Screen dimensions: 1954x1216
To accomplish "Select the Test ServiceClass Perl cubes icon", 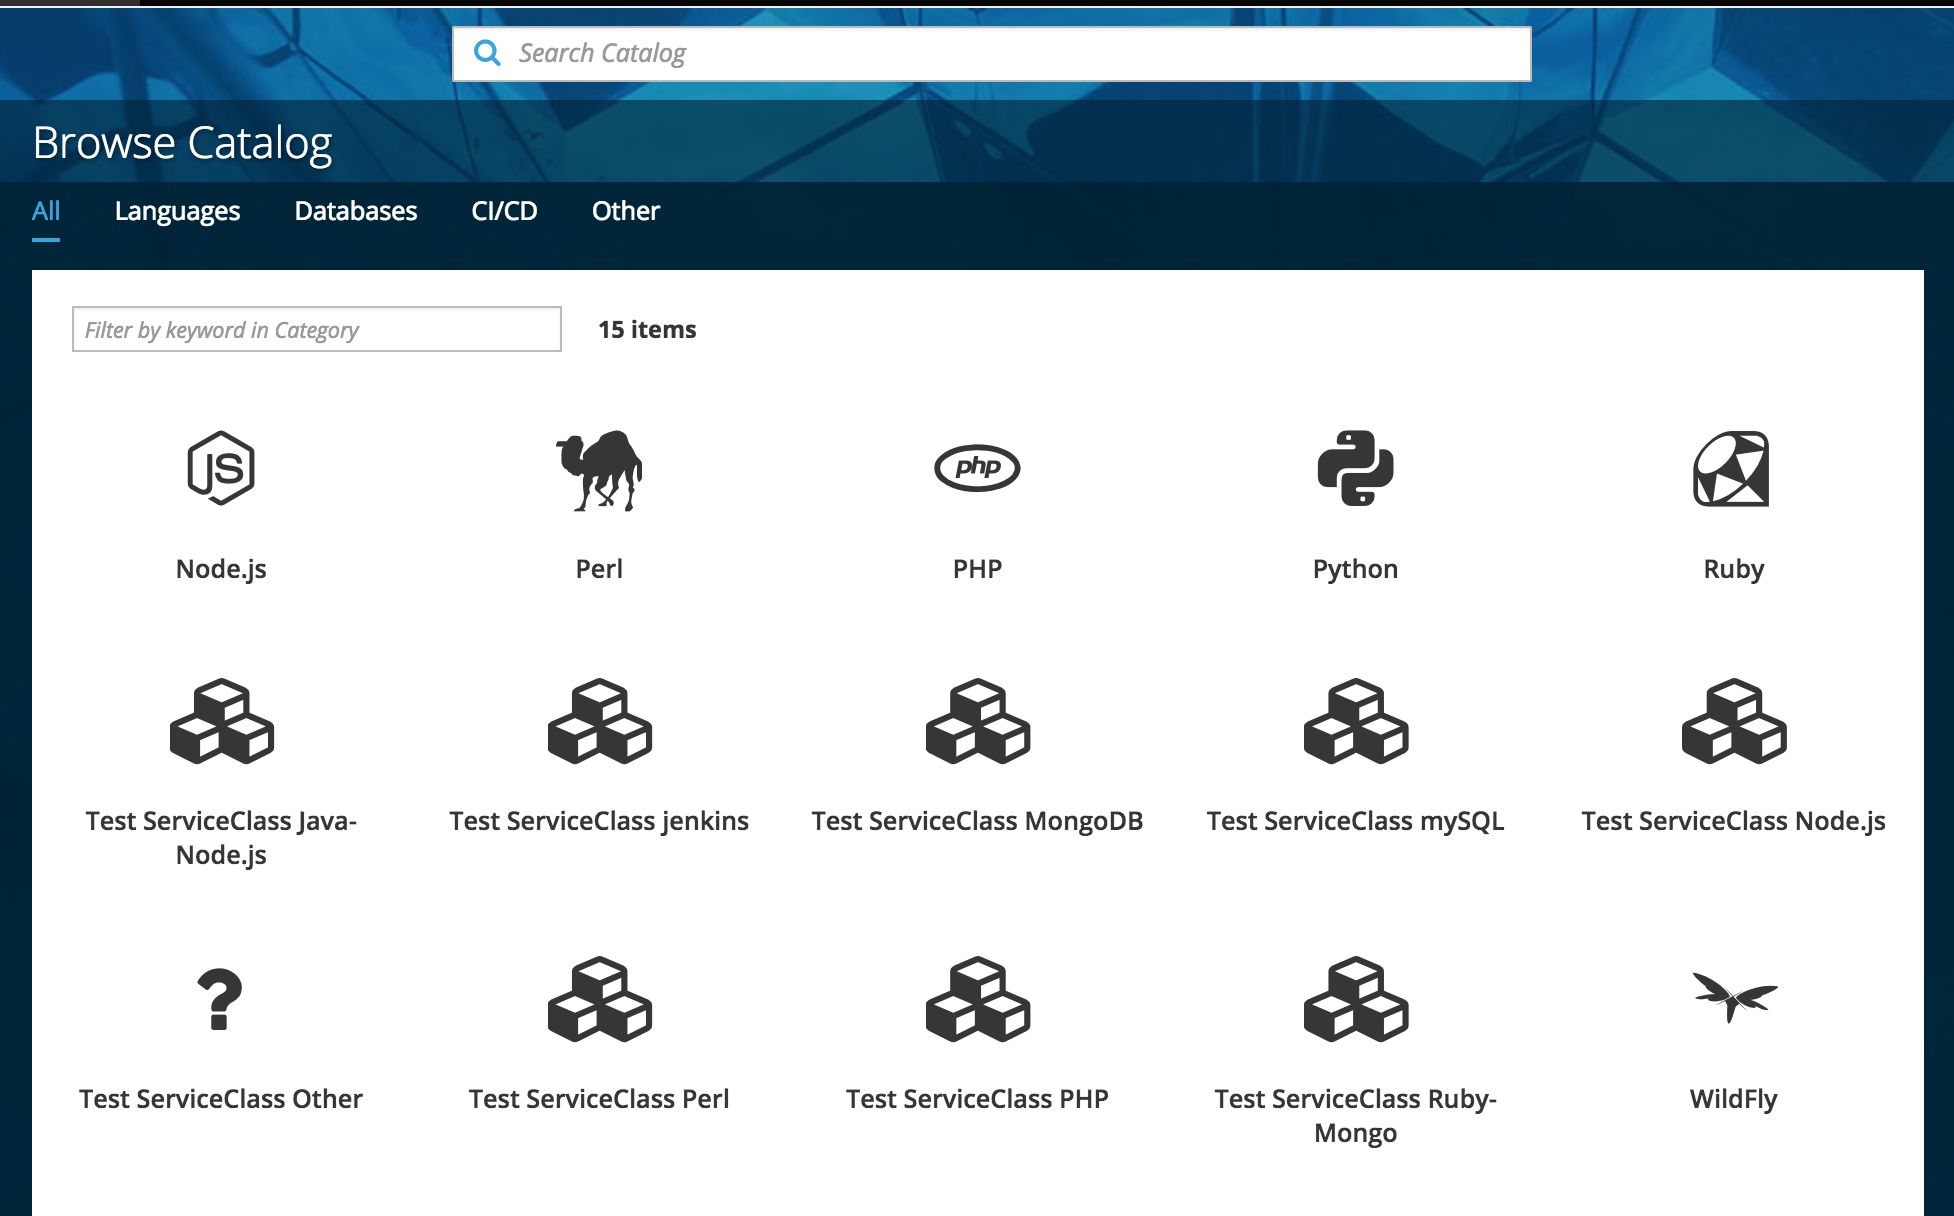I will [599, 999].
